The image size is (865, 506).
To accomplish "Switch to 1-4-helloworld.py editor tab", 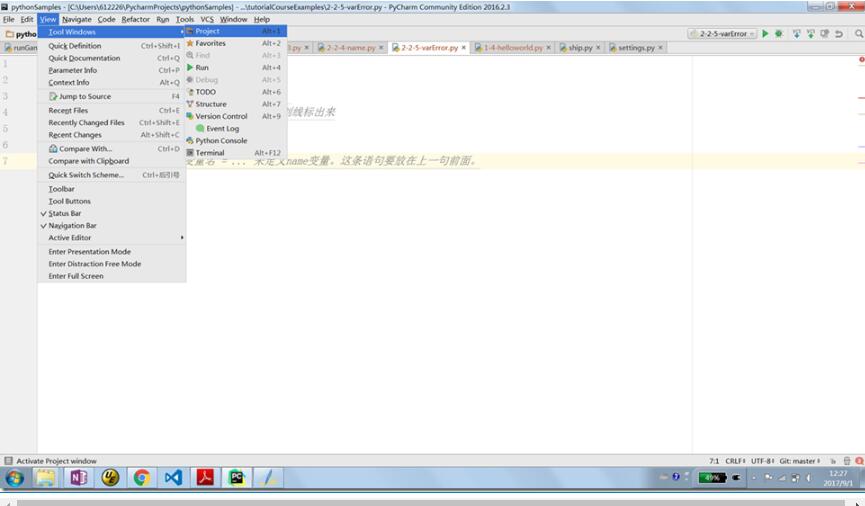I will click(513, 47).
